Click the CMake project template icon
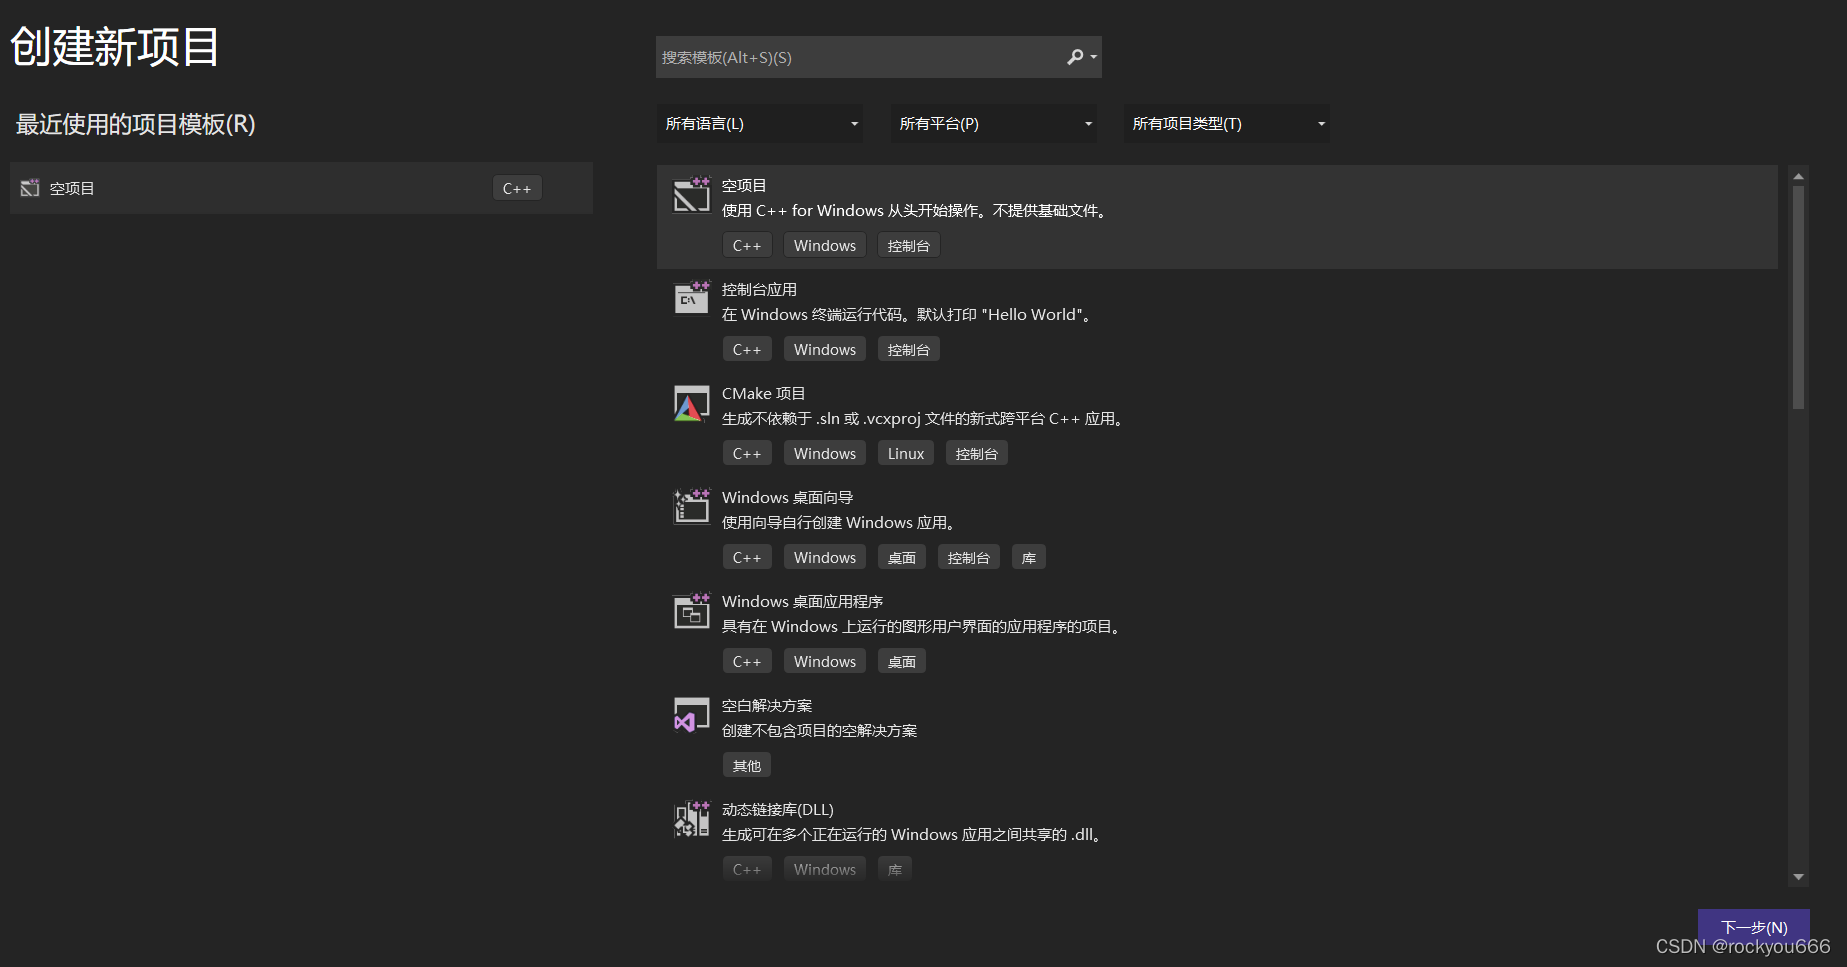This screenshot has width=1847, height=967. tap(691, 403)
